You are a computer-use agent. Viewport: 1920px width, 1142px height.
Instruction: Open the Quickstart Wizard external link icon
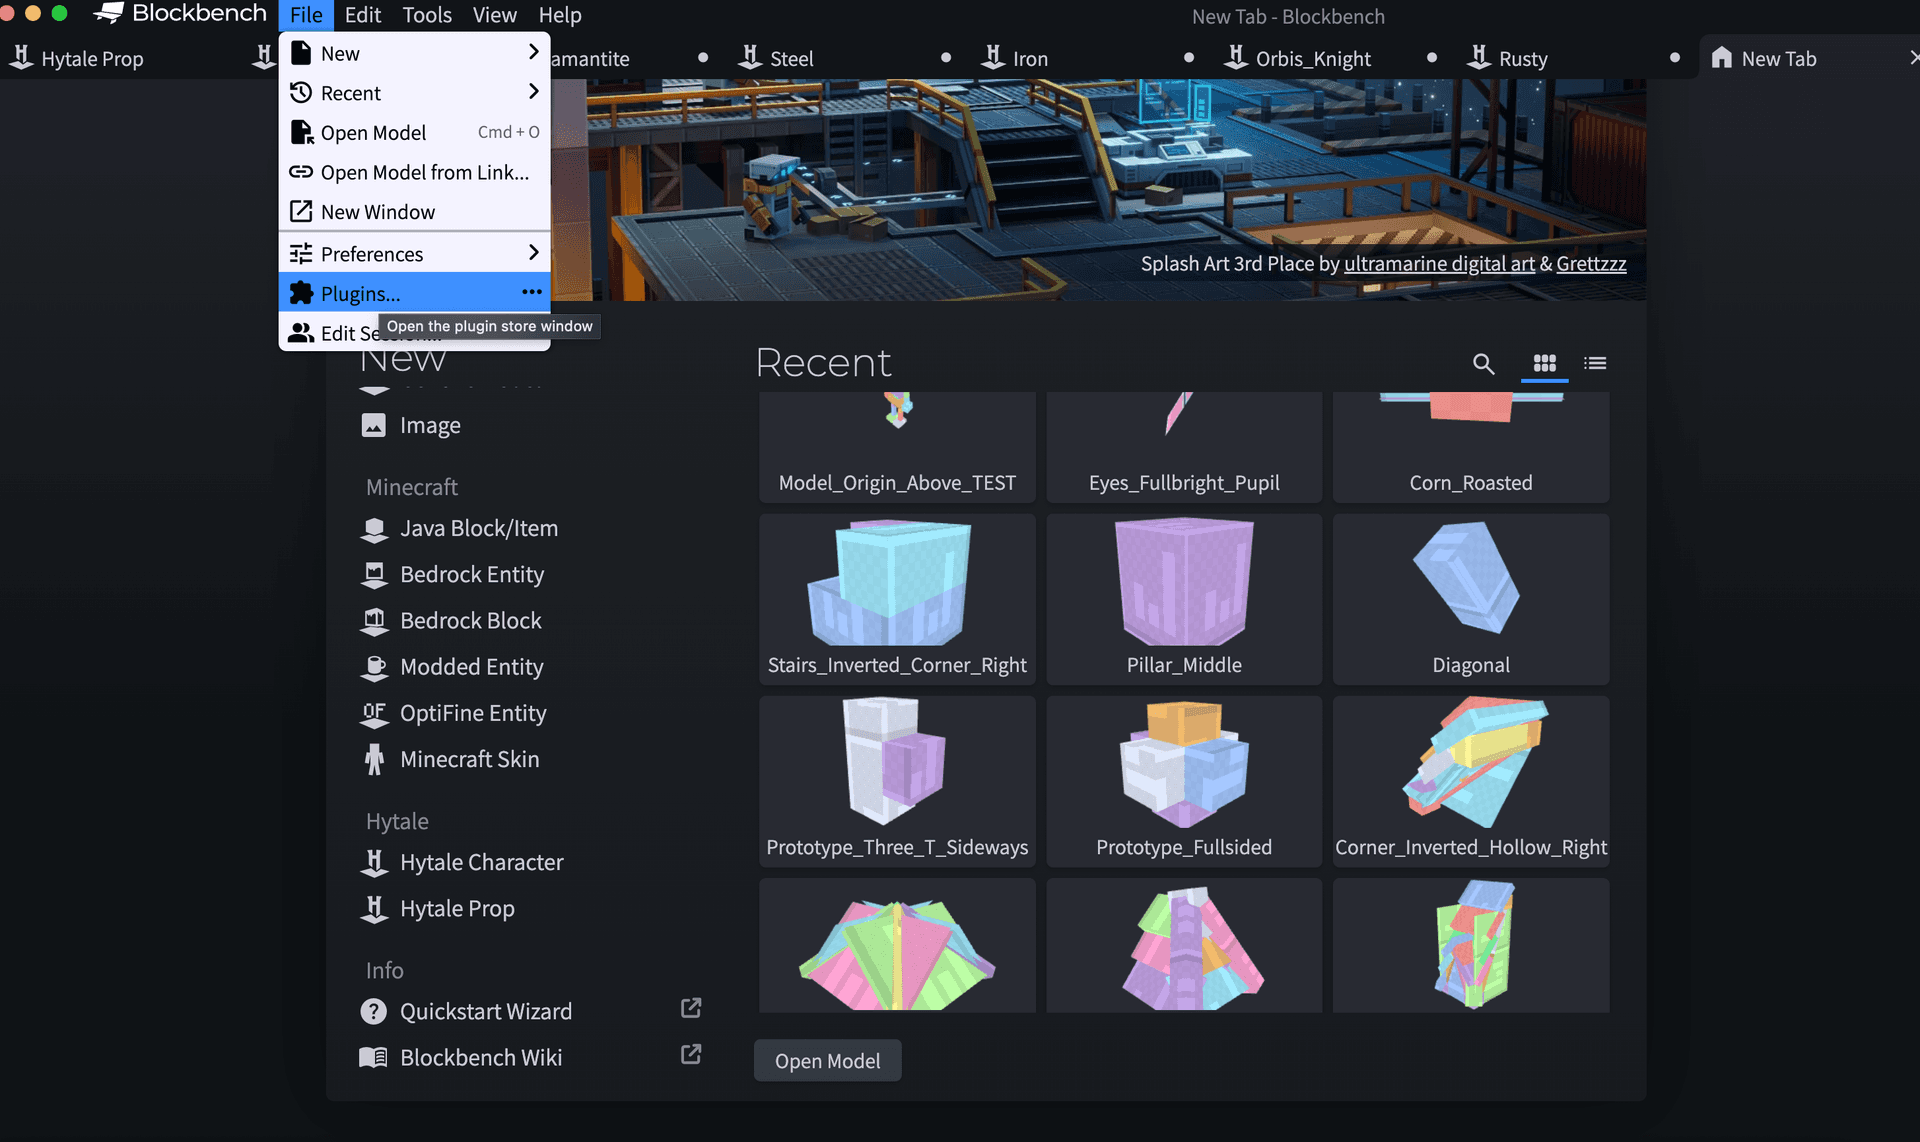tap(690, 1008)
